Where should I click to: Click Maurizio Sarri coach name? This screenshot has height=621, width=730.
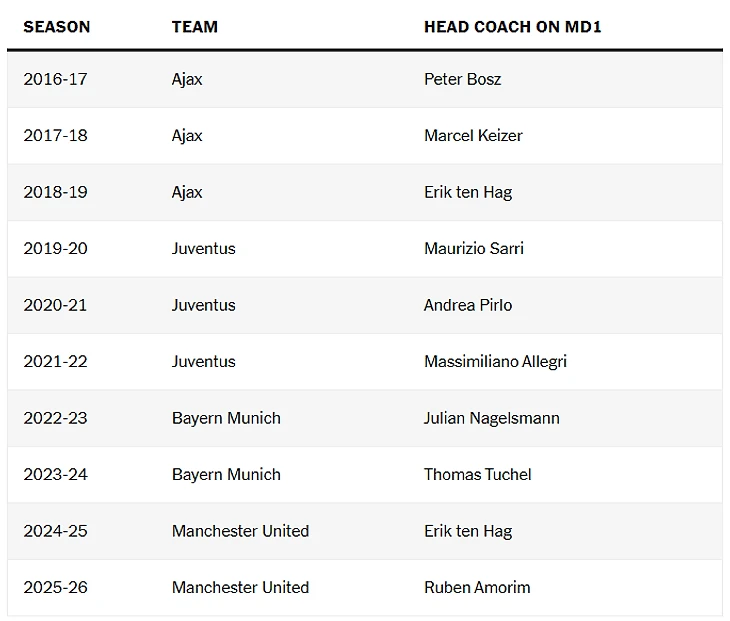click(x=473, y=248)
